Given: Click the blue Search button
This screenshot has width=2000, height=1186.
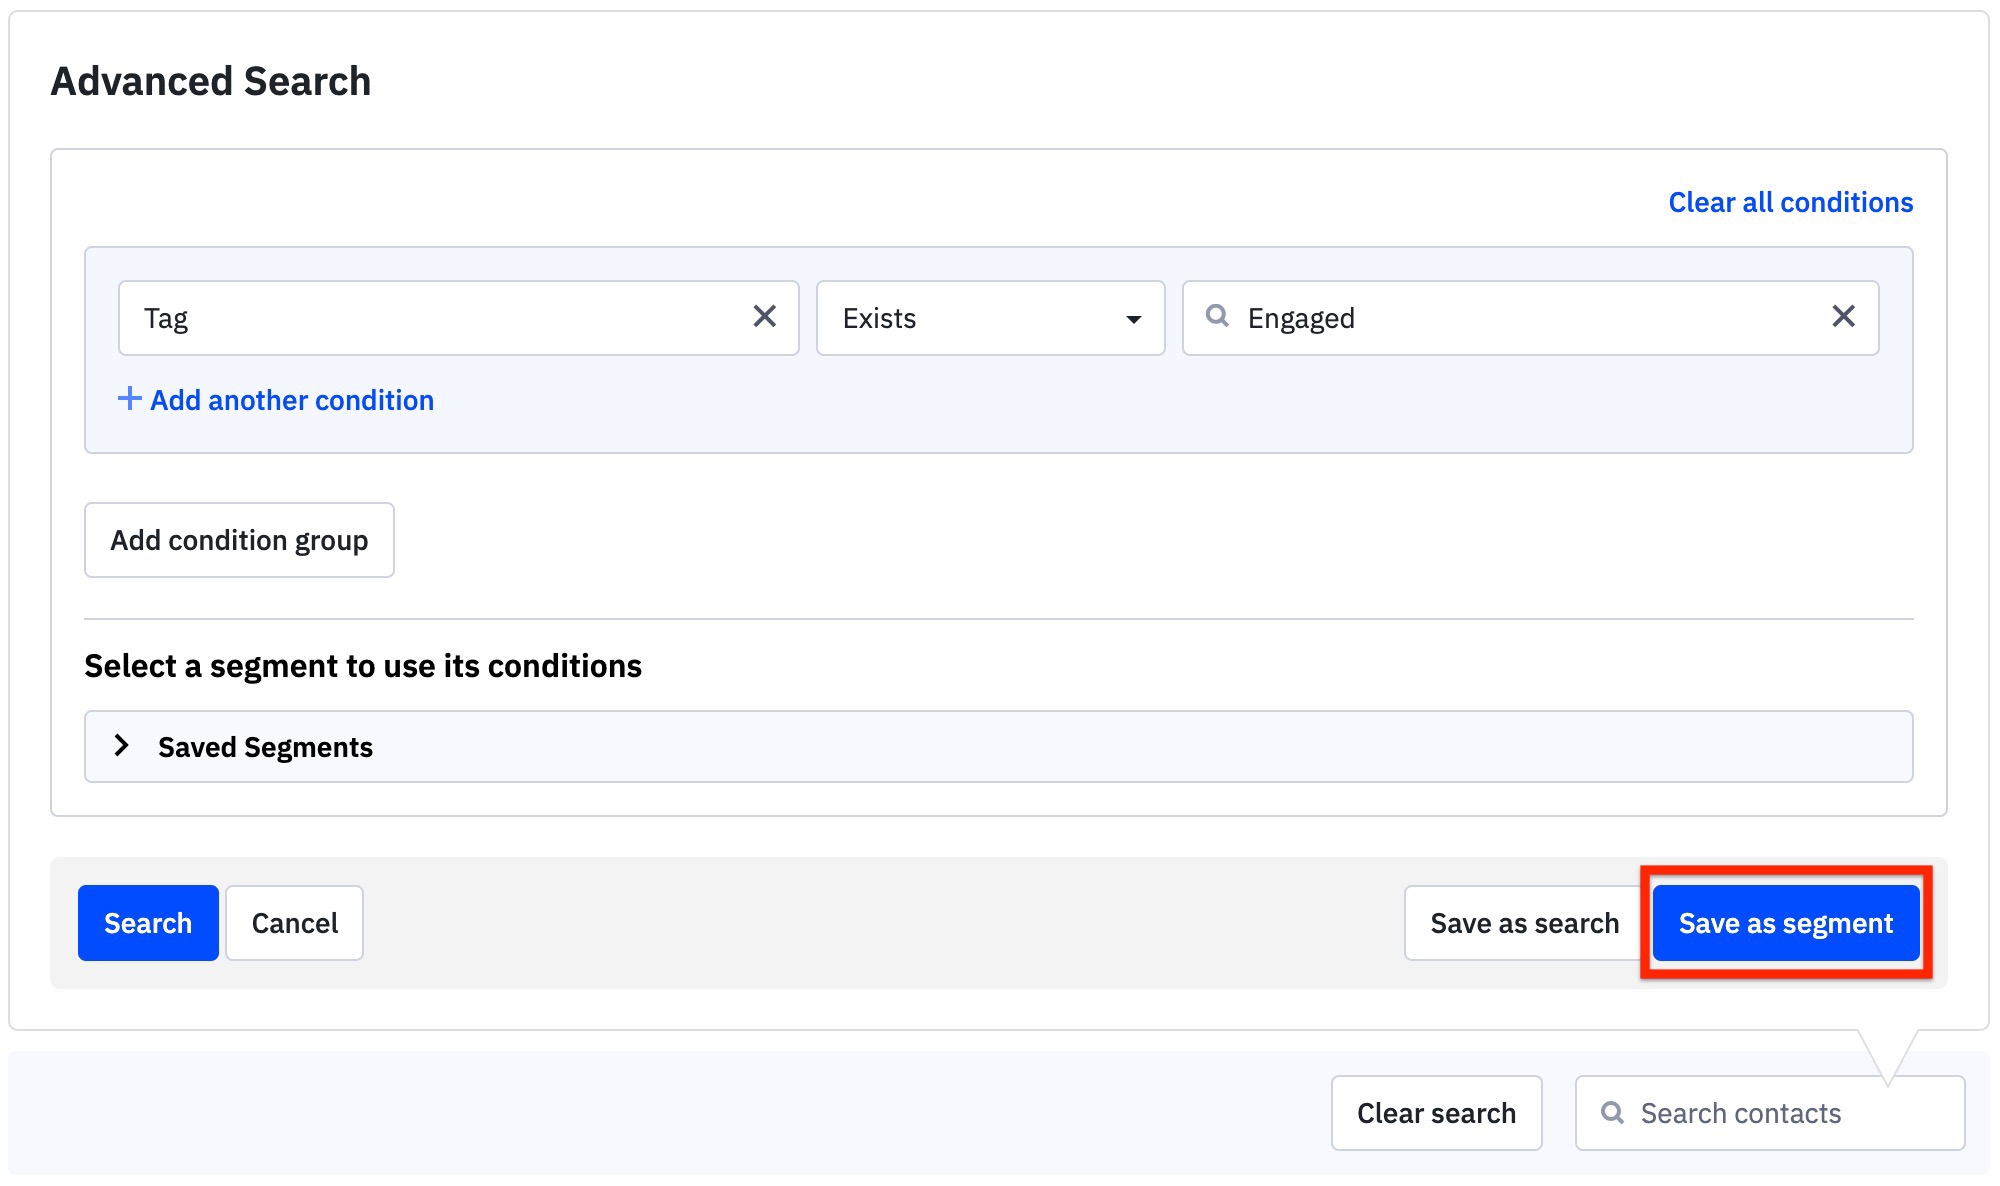Looking at the screenshot, I should pos(148,923).
